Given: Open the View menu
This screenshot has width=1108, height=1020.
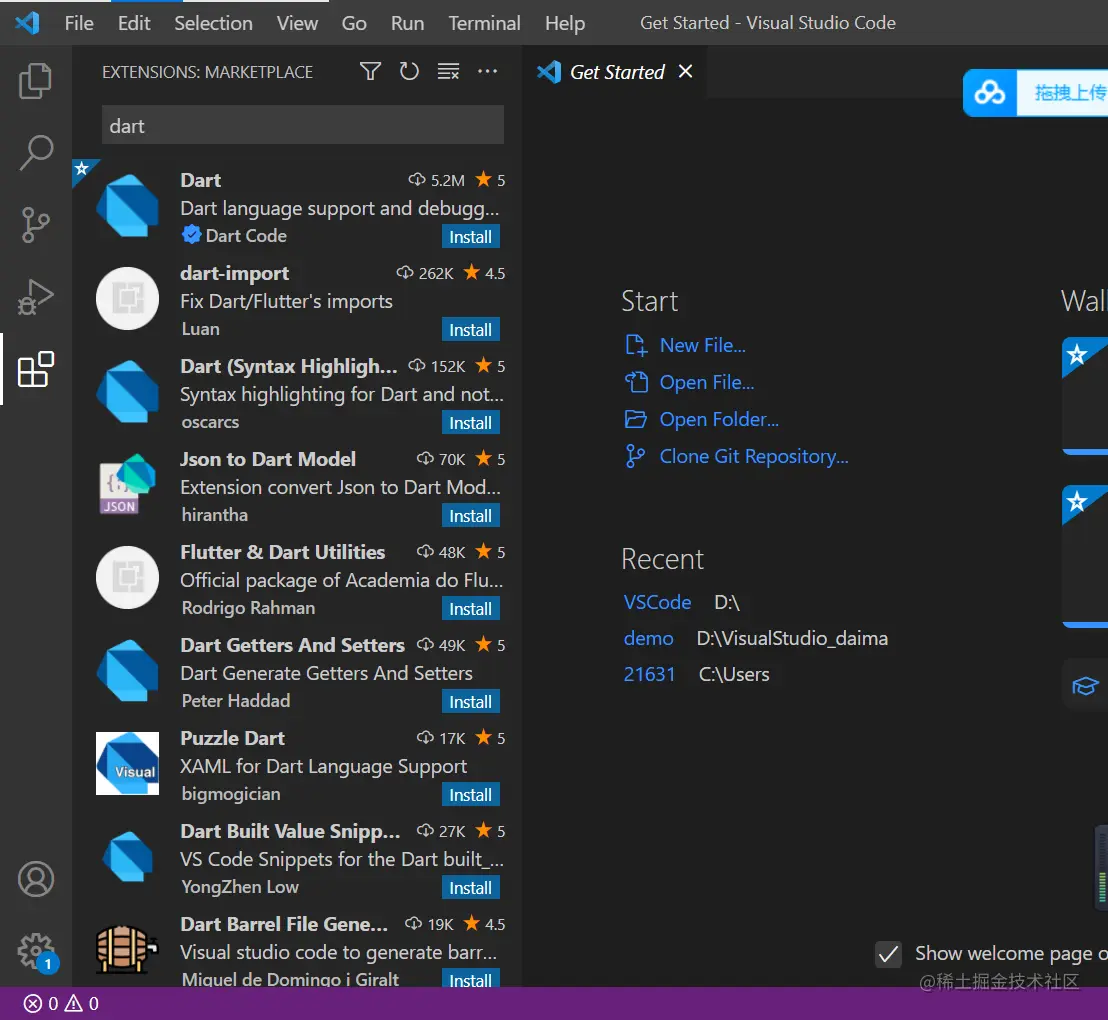Looking at the screenshot, I should click(x=297, y=23).
